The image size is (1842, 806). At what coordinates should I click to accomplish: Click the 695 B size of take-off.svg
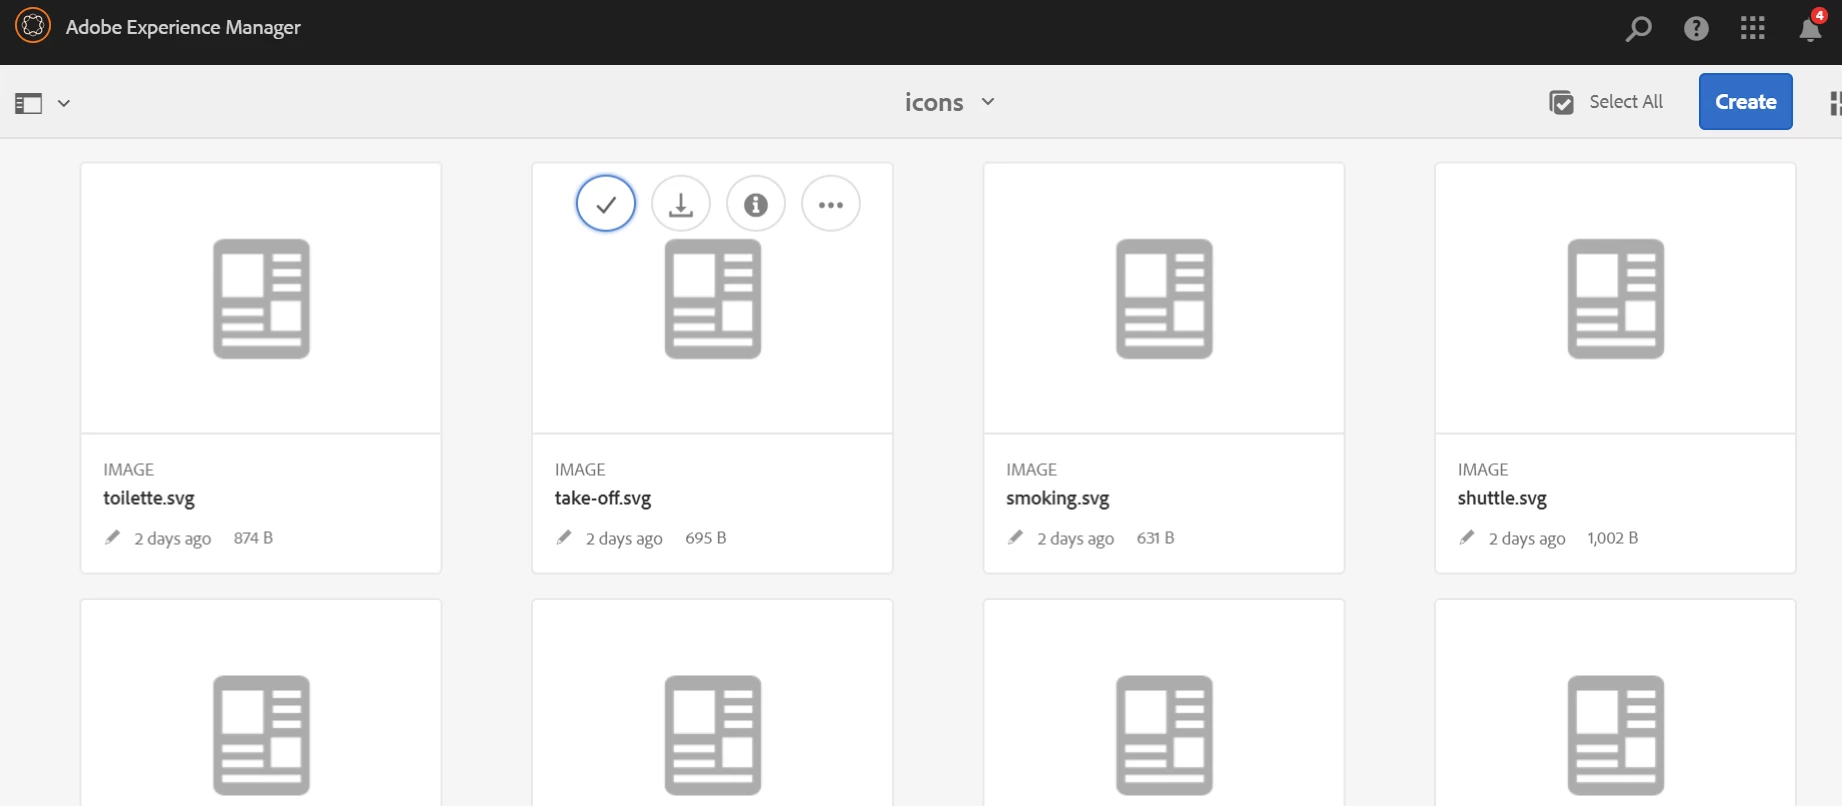coord(706,538)
